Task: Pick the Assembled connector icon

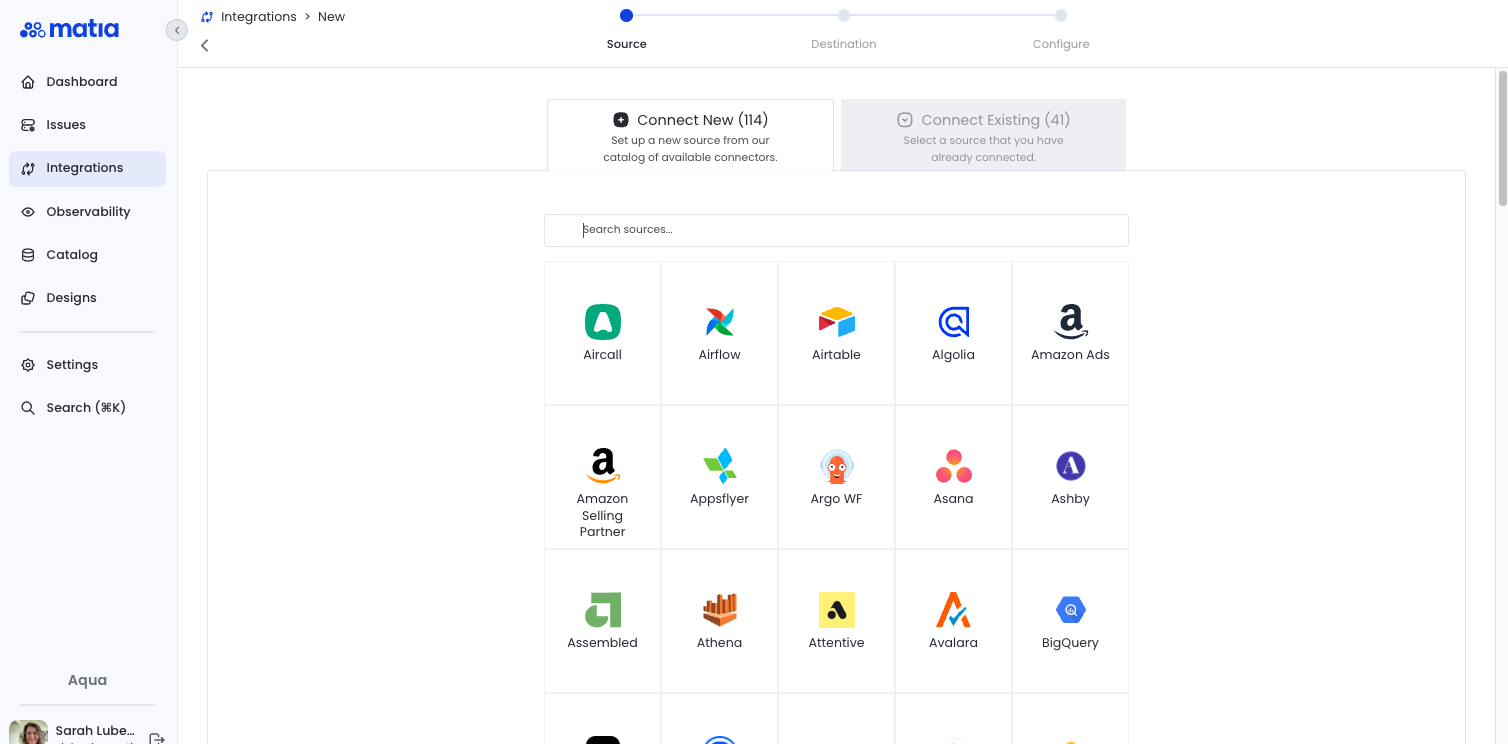Action: (x=603, y=610)
